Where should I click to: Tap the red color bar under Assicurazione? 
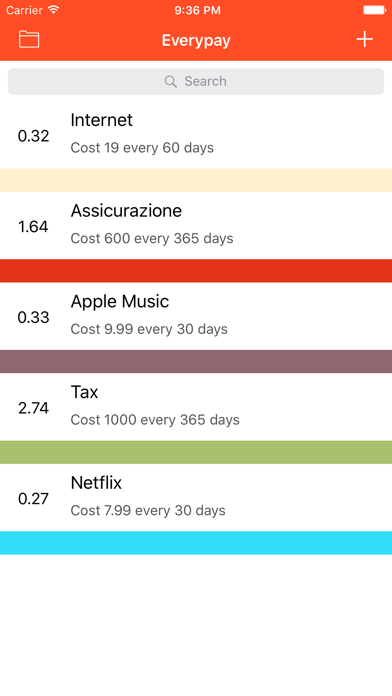(196, 271)
